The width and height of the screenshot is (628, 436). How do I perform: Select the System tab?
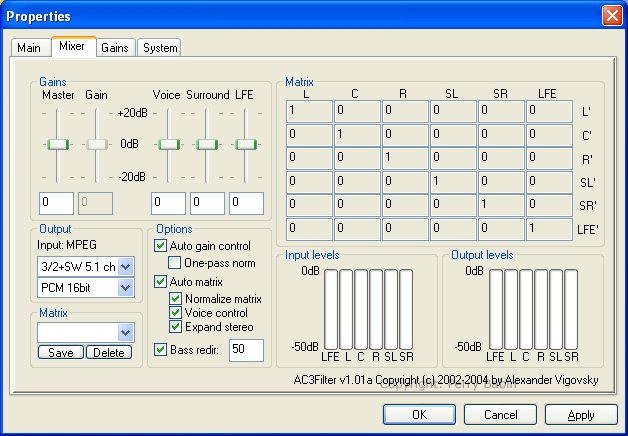pos(159,48)
